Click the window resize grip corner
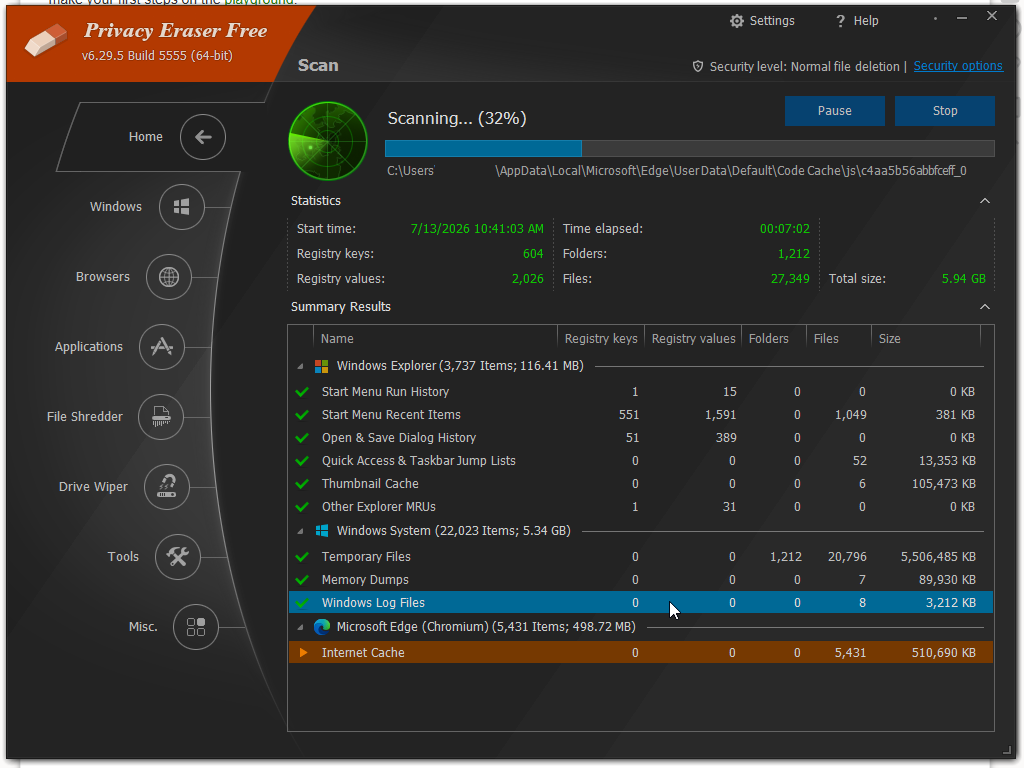The image size is (1024, 768). tap(1006, 750)
